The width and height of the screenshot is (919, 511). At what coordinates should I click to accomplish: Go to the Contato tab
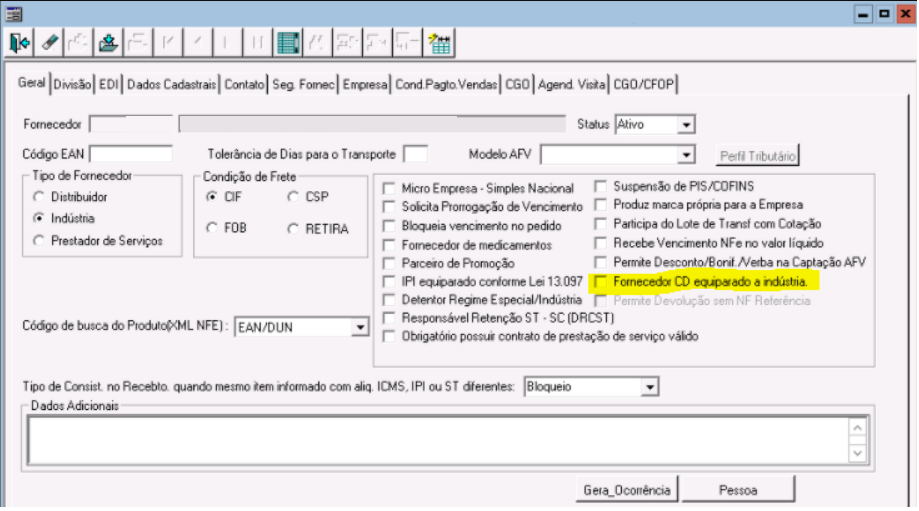pyautogui.click(x=244, y=84)
